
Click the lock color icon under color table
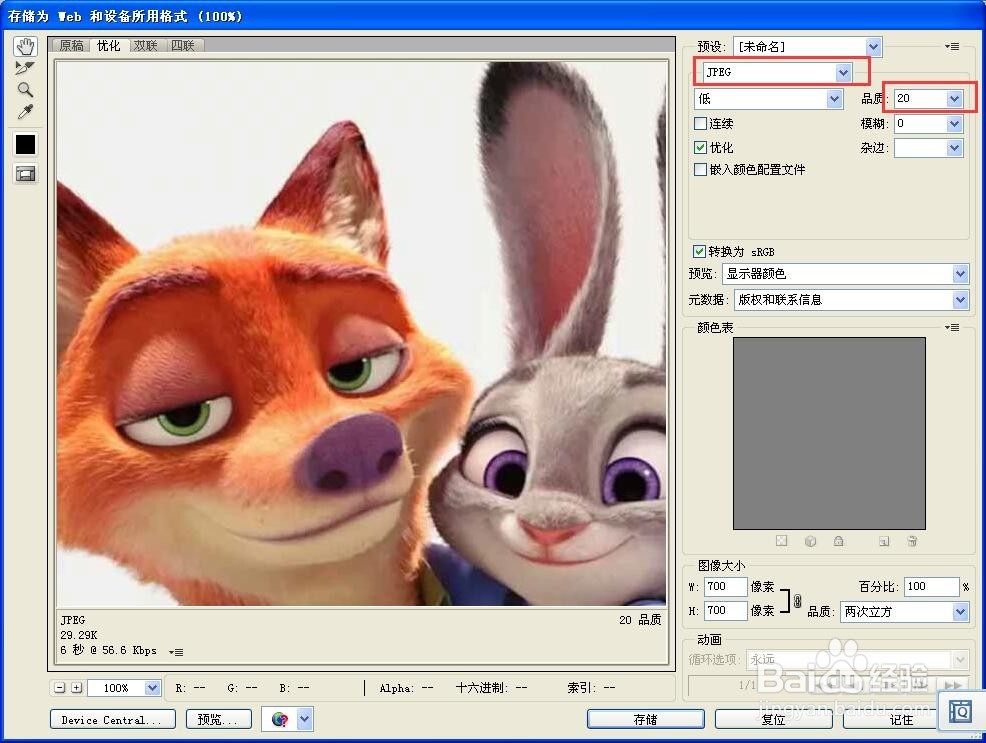838,541
